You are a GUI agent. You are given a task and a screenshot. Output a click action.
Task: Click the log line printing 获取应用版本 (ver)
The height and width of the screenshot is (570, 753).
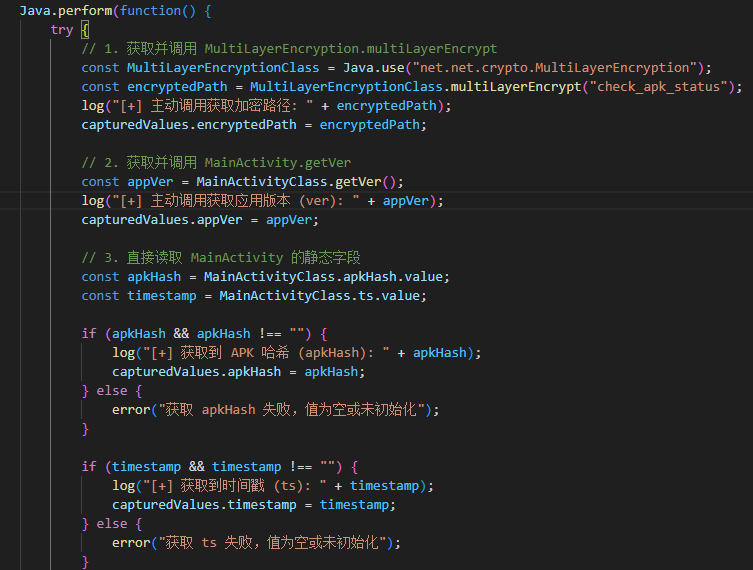point(263,201)
